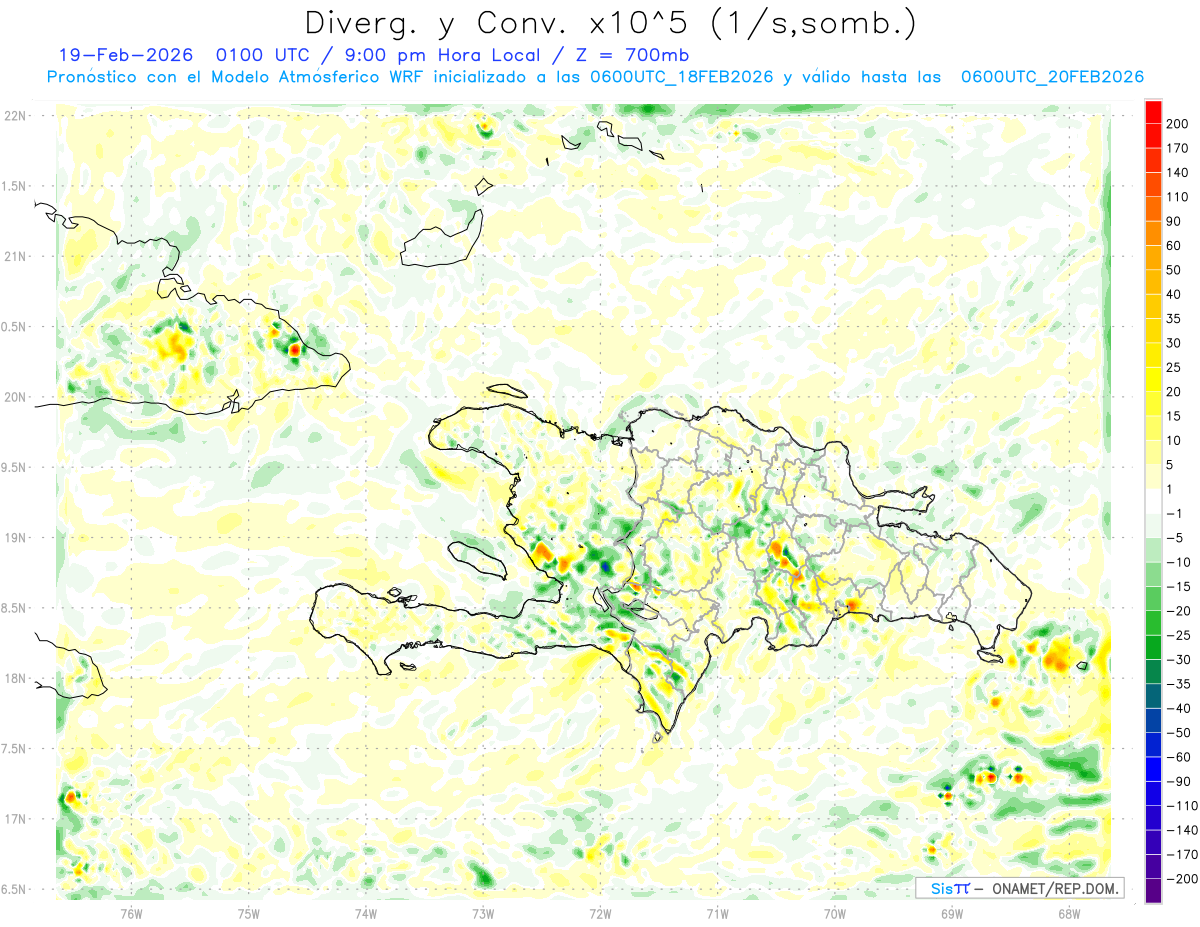Click the 75W longitude label
This screenshot has width=1200, height=927.
point(249,913)
